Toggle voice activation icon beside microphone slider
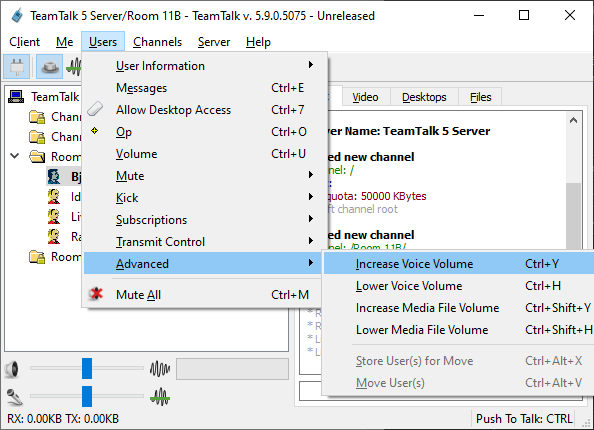 [x=160, y=397]
